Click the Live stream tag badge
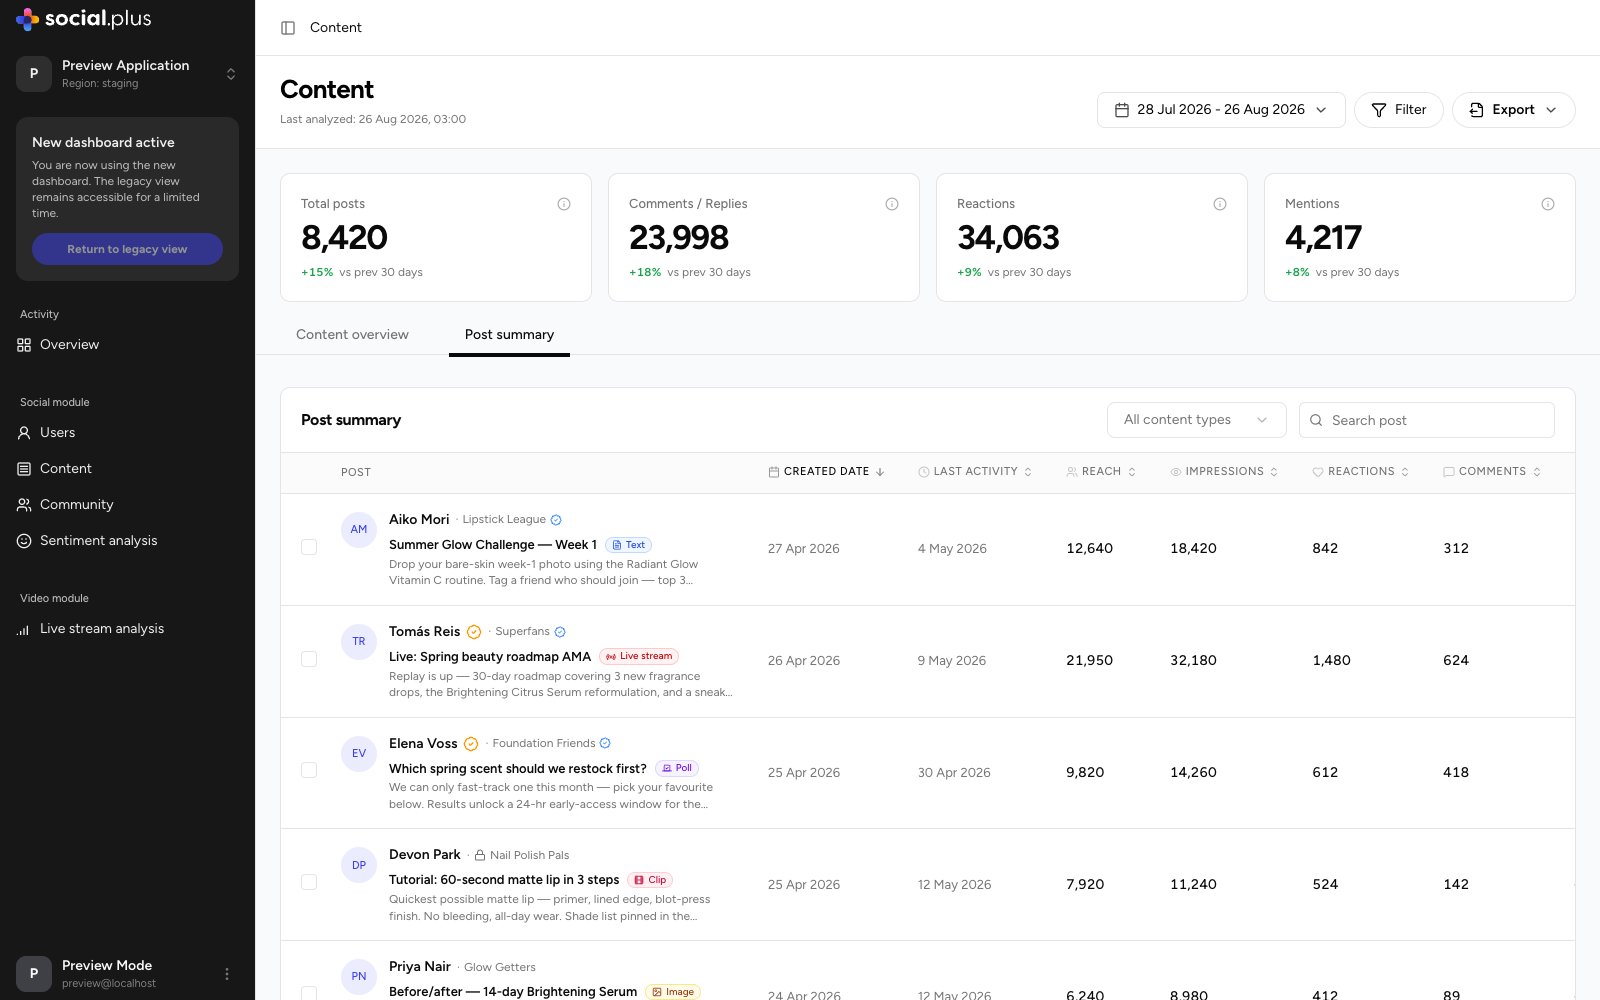 click(639, 656)
